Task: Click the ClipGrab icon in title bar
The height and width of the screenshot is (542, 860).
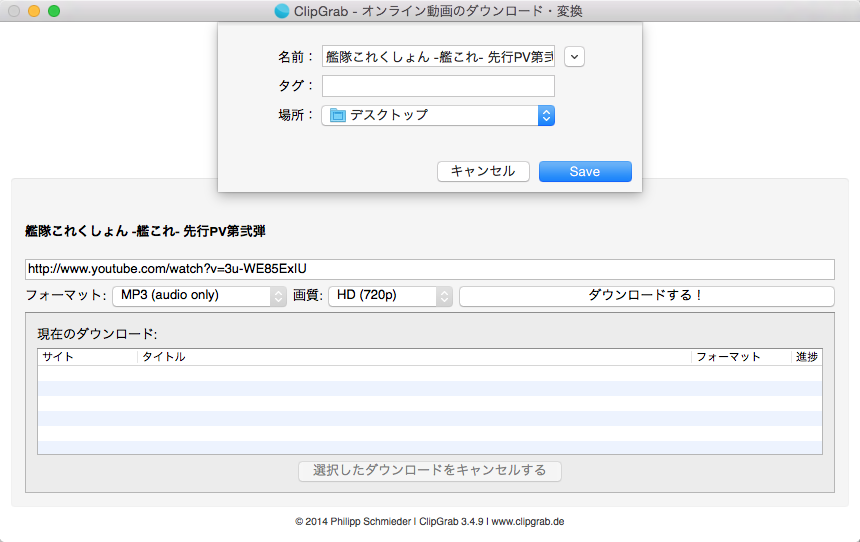Action: [281, 11]
